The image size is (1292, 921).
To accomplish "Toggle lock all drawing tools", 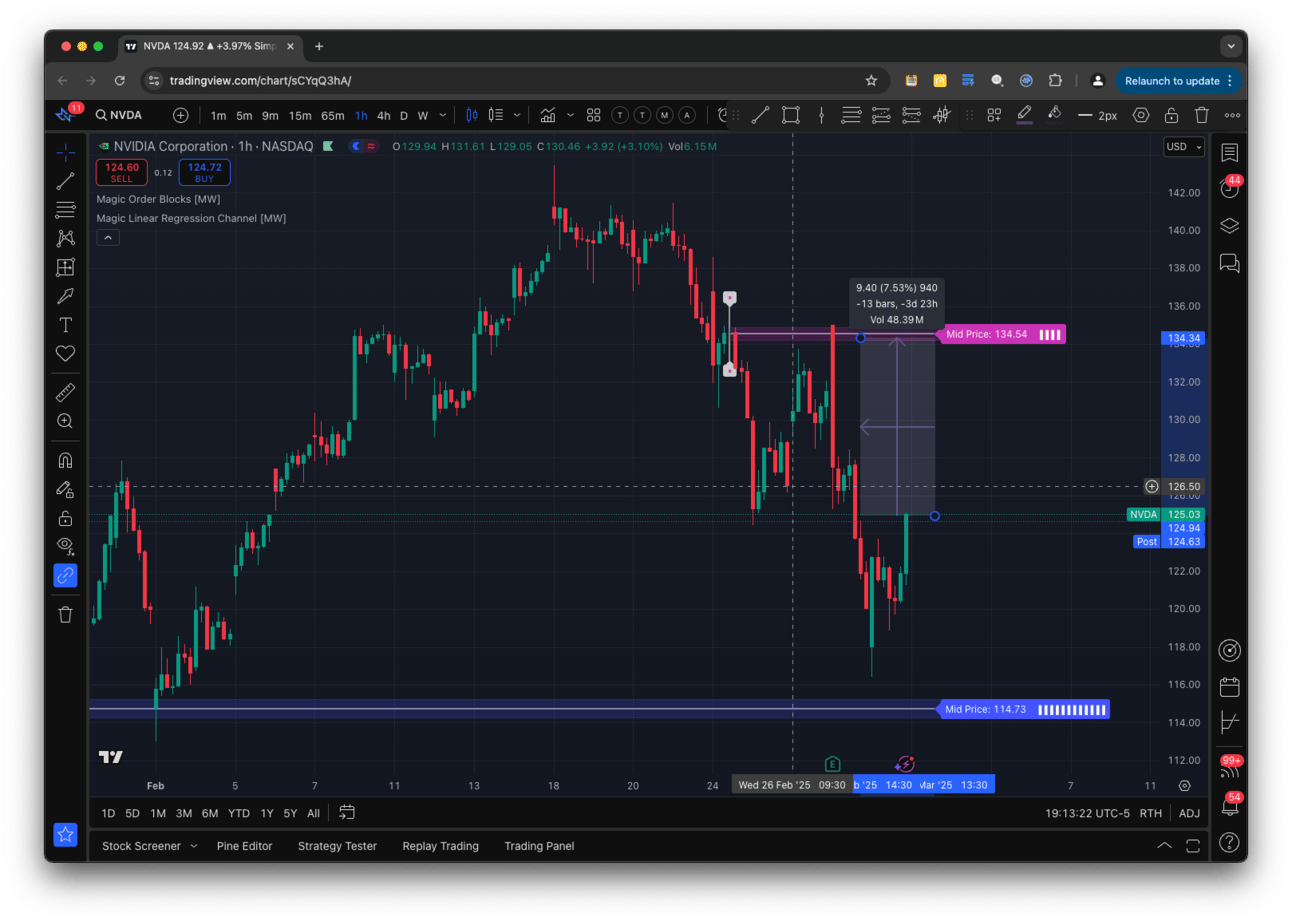I will [x=65, y=518].
